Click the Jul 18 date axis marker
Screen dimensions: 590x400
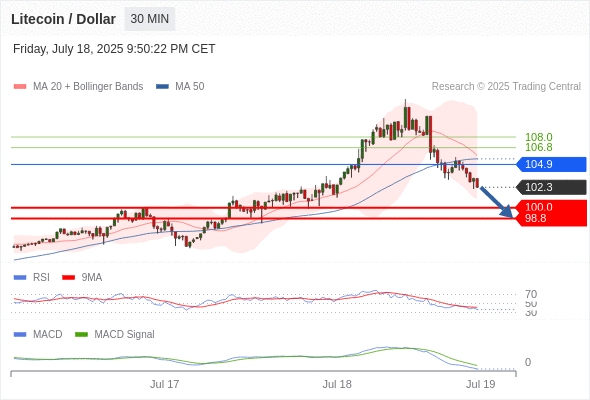pyautogui.click(x=337, y=384)
